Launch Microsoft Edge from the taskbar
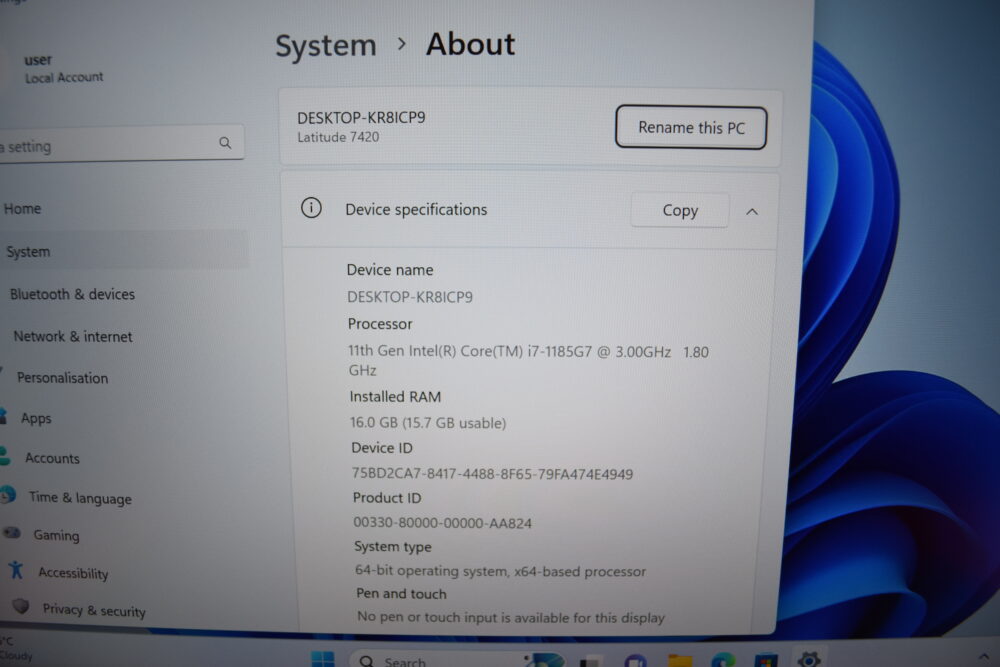This screenshot has width=1000, height=667. point(723,661)
